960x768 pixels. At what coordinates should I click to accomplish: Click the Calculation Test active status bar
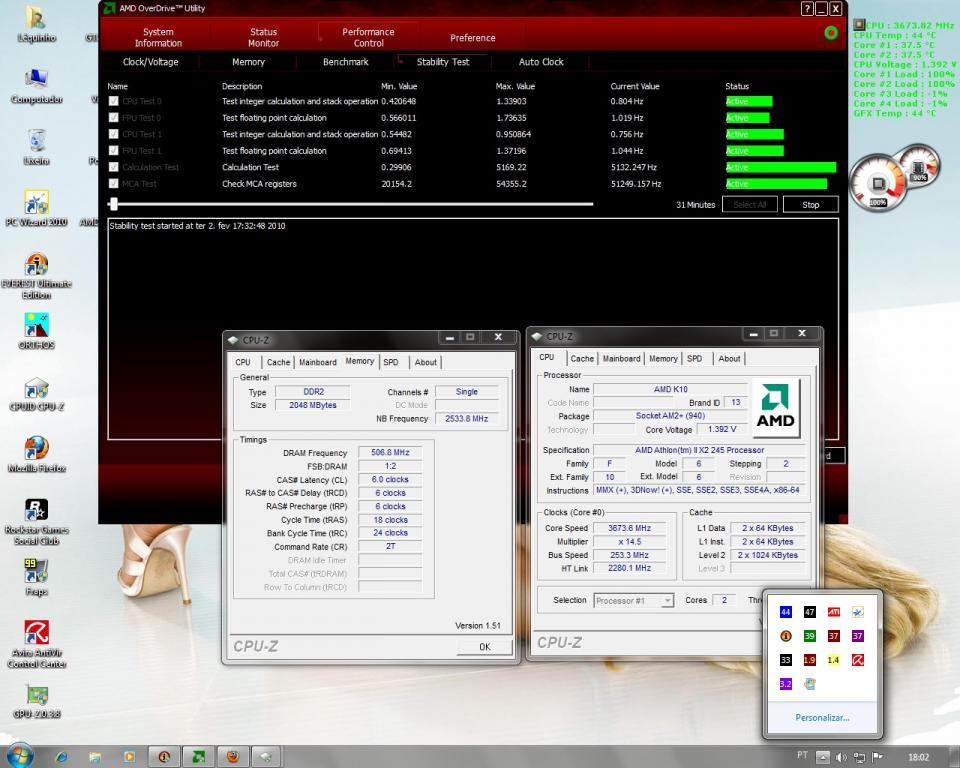[781, 167]
